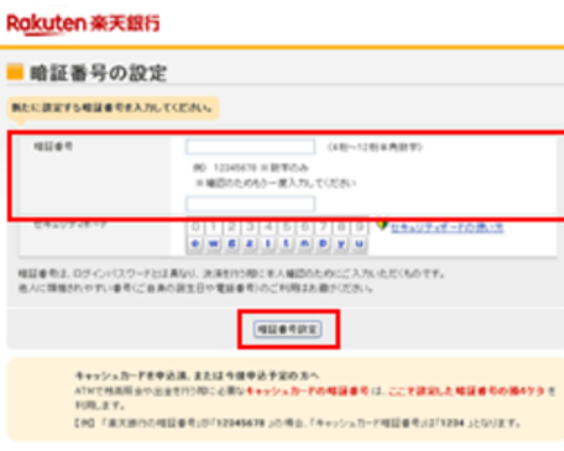Select the number 5 key on security keyboard
The width and height of the screenshot is (564, 451).
(286, 228)
